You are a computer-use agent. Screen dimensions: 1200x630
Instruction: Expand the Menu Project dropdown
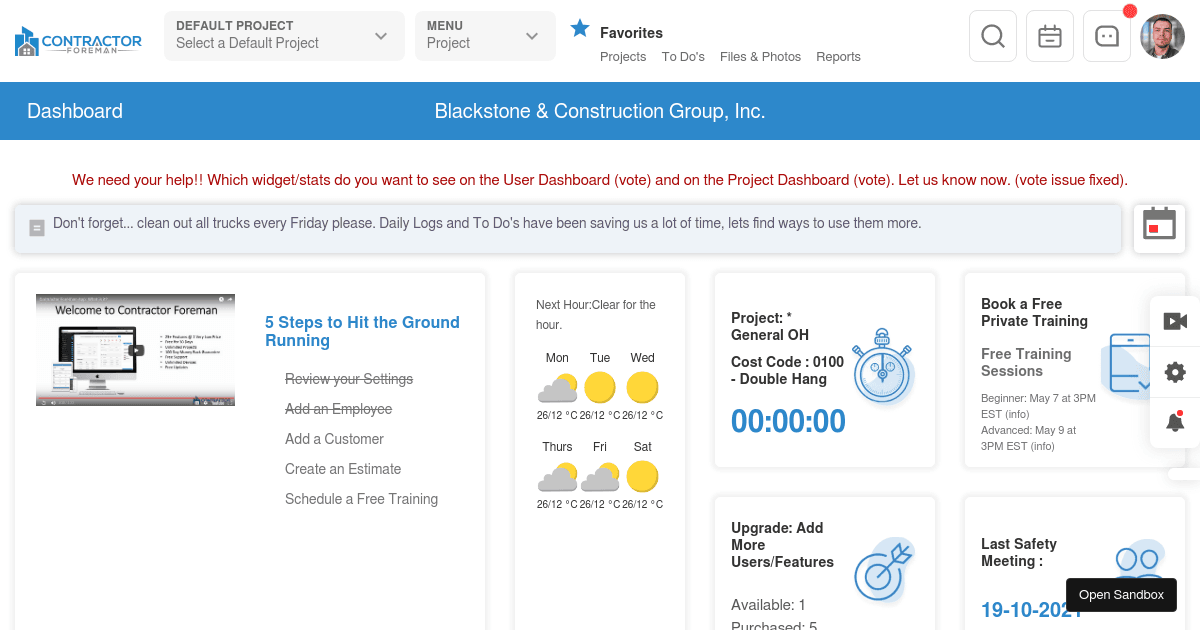[x=485, y=36]
